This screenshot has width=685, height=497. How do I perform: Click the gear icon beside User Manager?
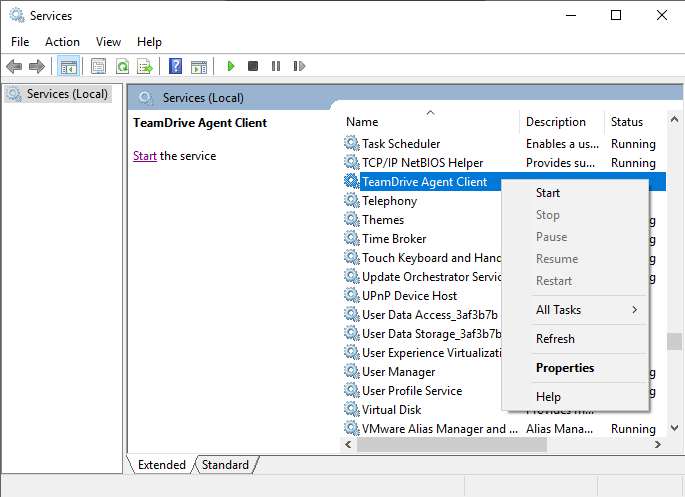(351, 371)
